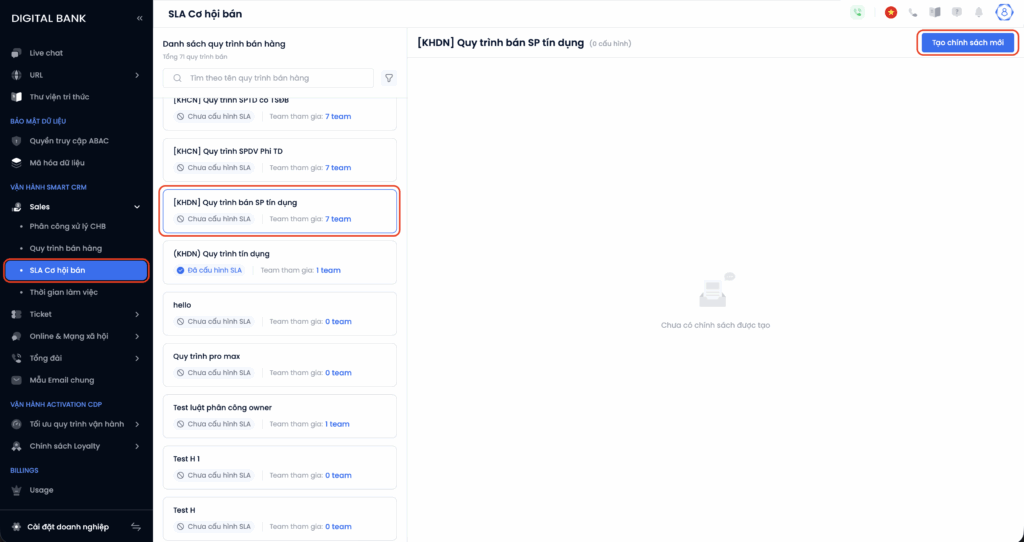Click the help question mark icon
Image resolution: width=1024 pixels, height=542 pixels.
(957, 13)
